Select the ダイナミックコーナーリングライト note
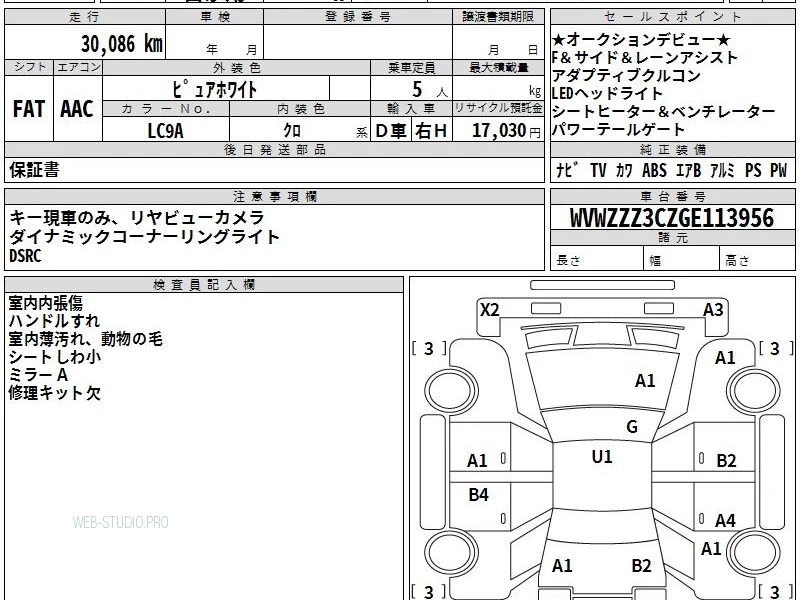Screen dimensions: 800x600 [144, 237]
